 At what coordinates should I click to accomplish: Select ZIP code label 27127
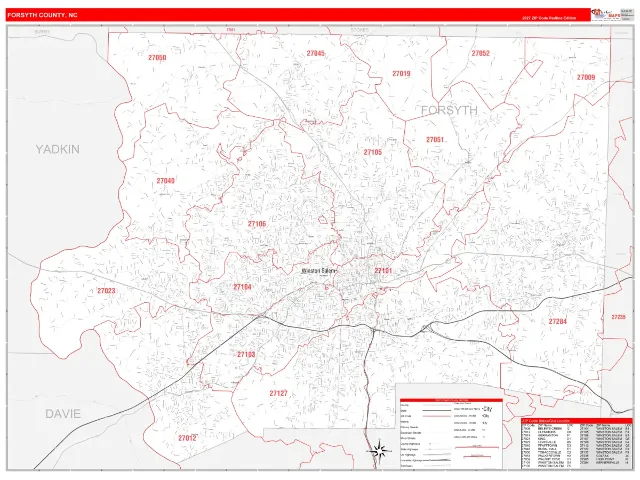(278, 393)
